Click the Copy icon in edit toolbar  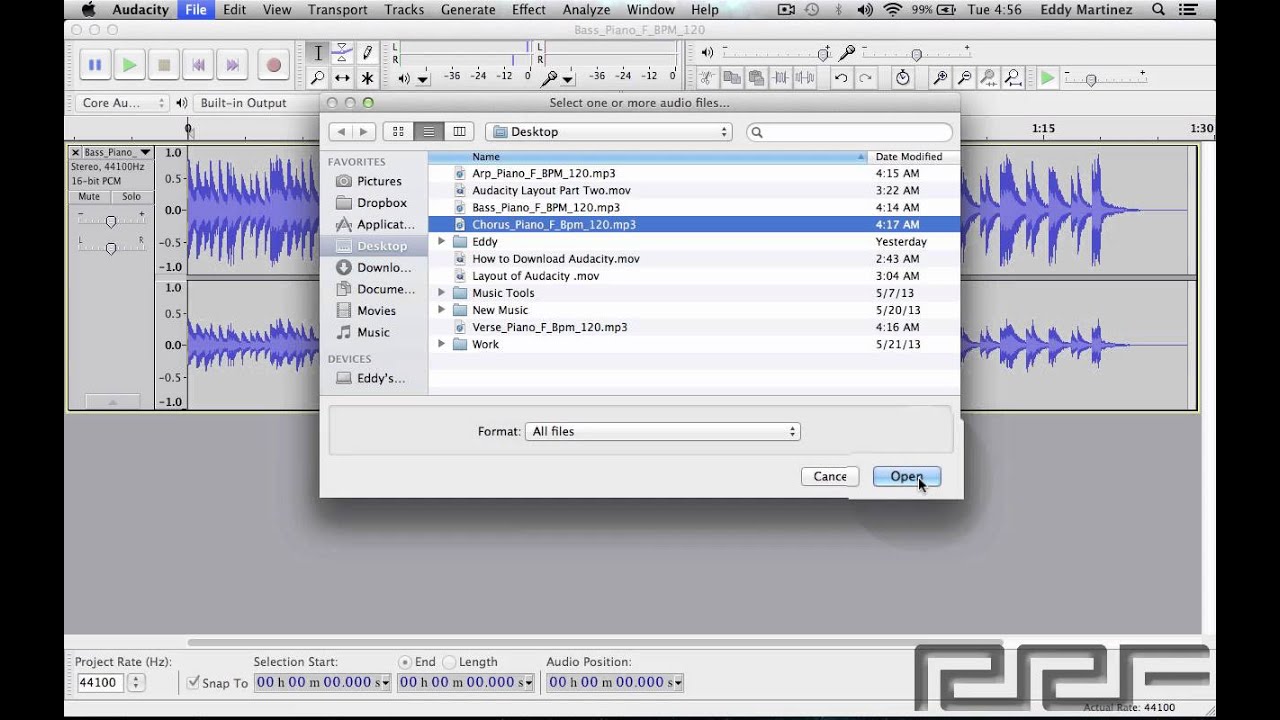[x=732, y=77]
